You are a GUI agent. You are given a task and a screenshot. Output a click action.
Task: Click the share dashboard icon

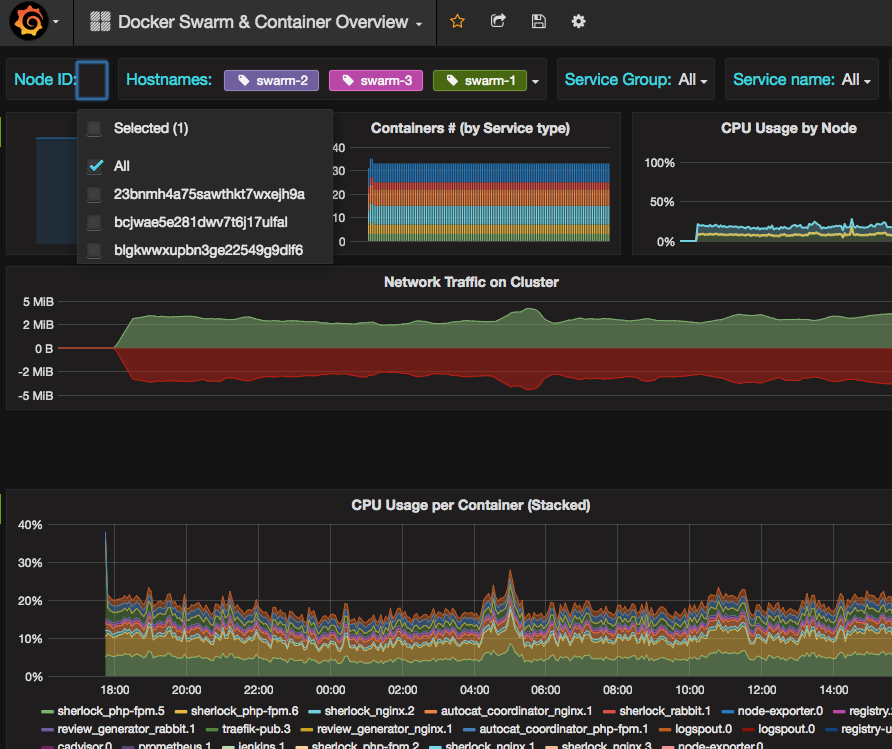click(x=498, y=22)
